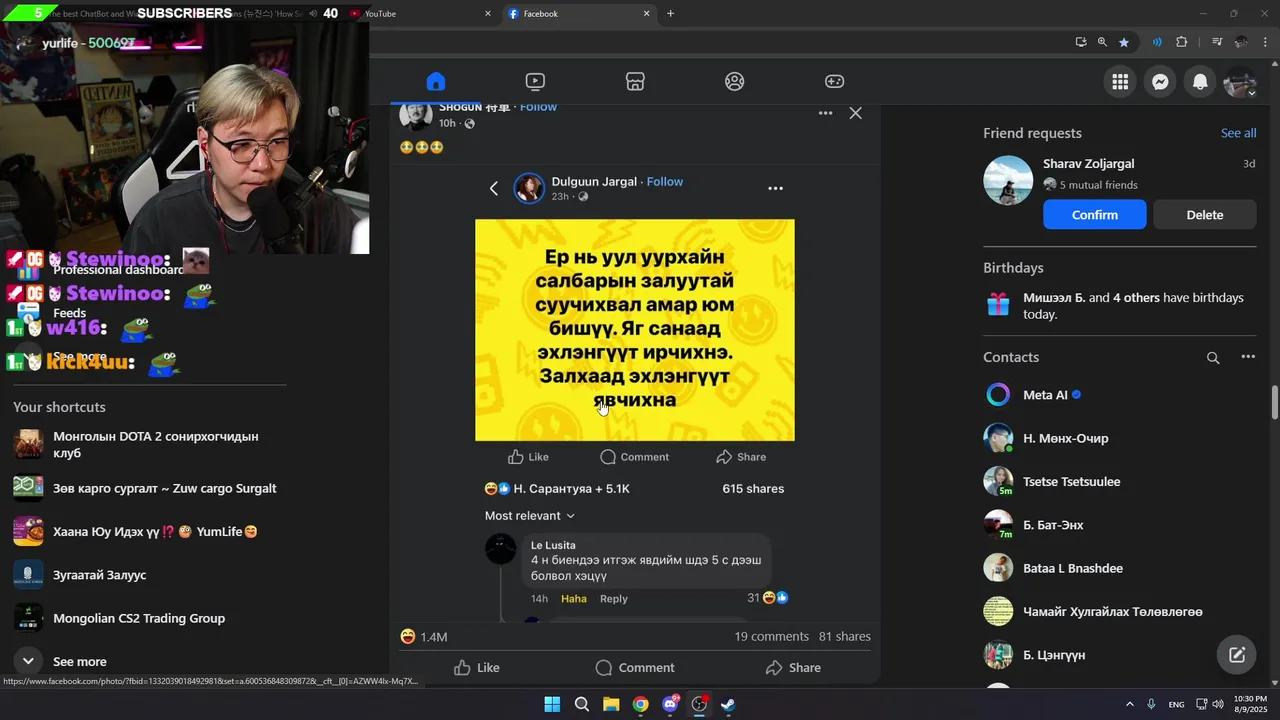1280x720 pixels.
Task: Toggle Haha reaction on Le Lusita's comment
Action: click(x=574, y=599)
